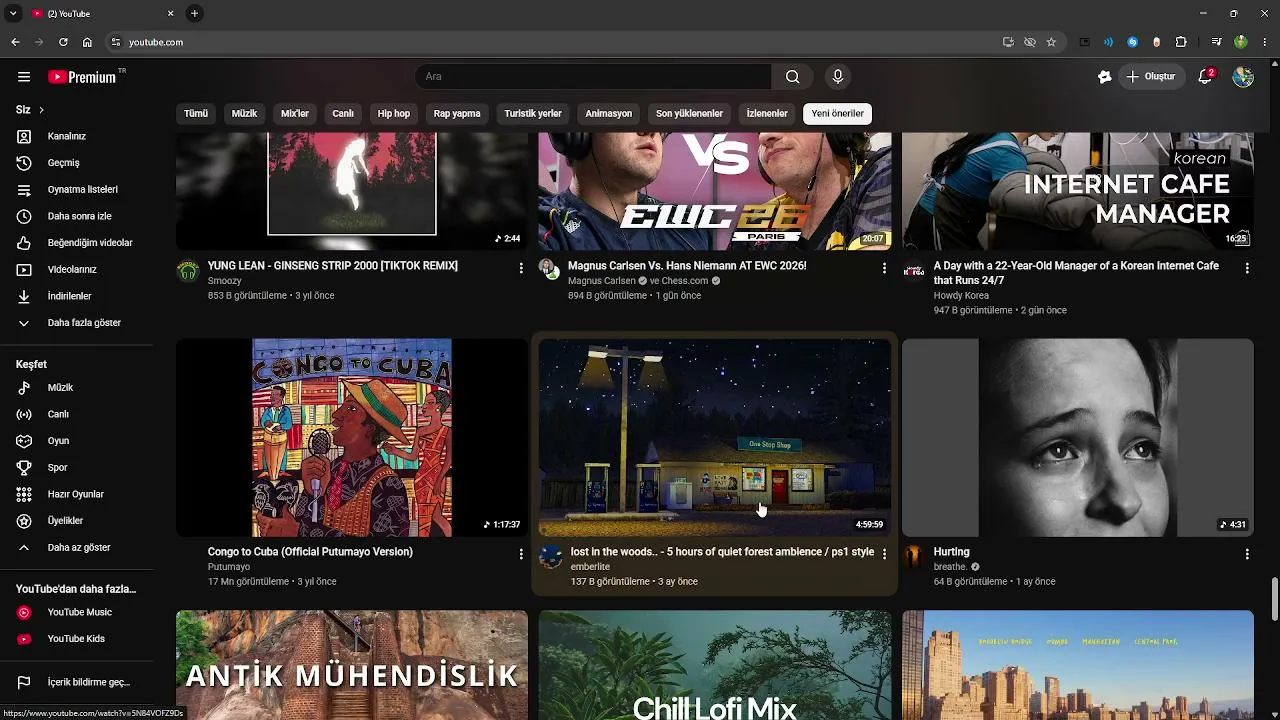
Task: Click the page vertical scrollbar thumb
Action: tap(1274, 599)
